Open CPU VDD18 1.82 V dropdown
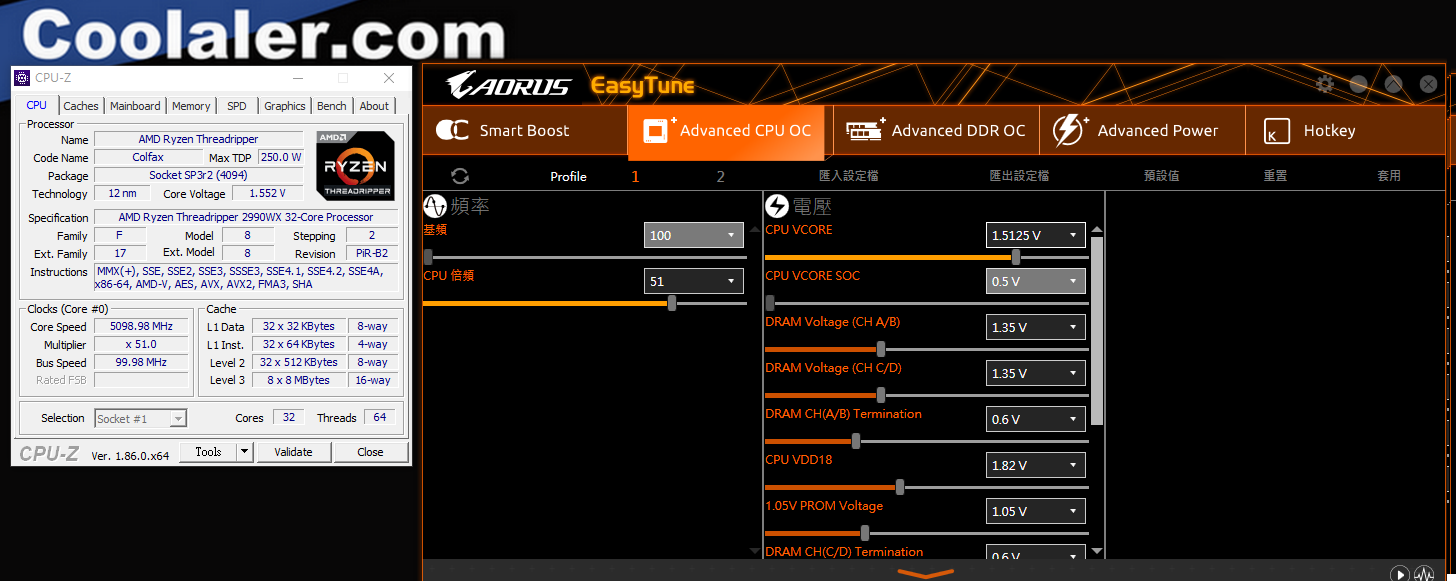Viewport: 1456px width, 581px height. point(1035,465)
